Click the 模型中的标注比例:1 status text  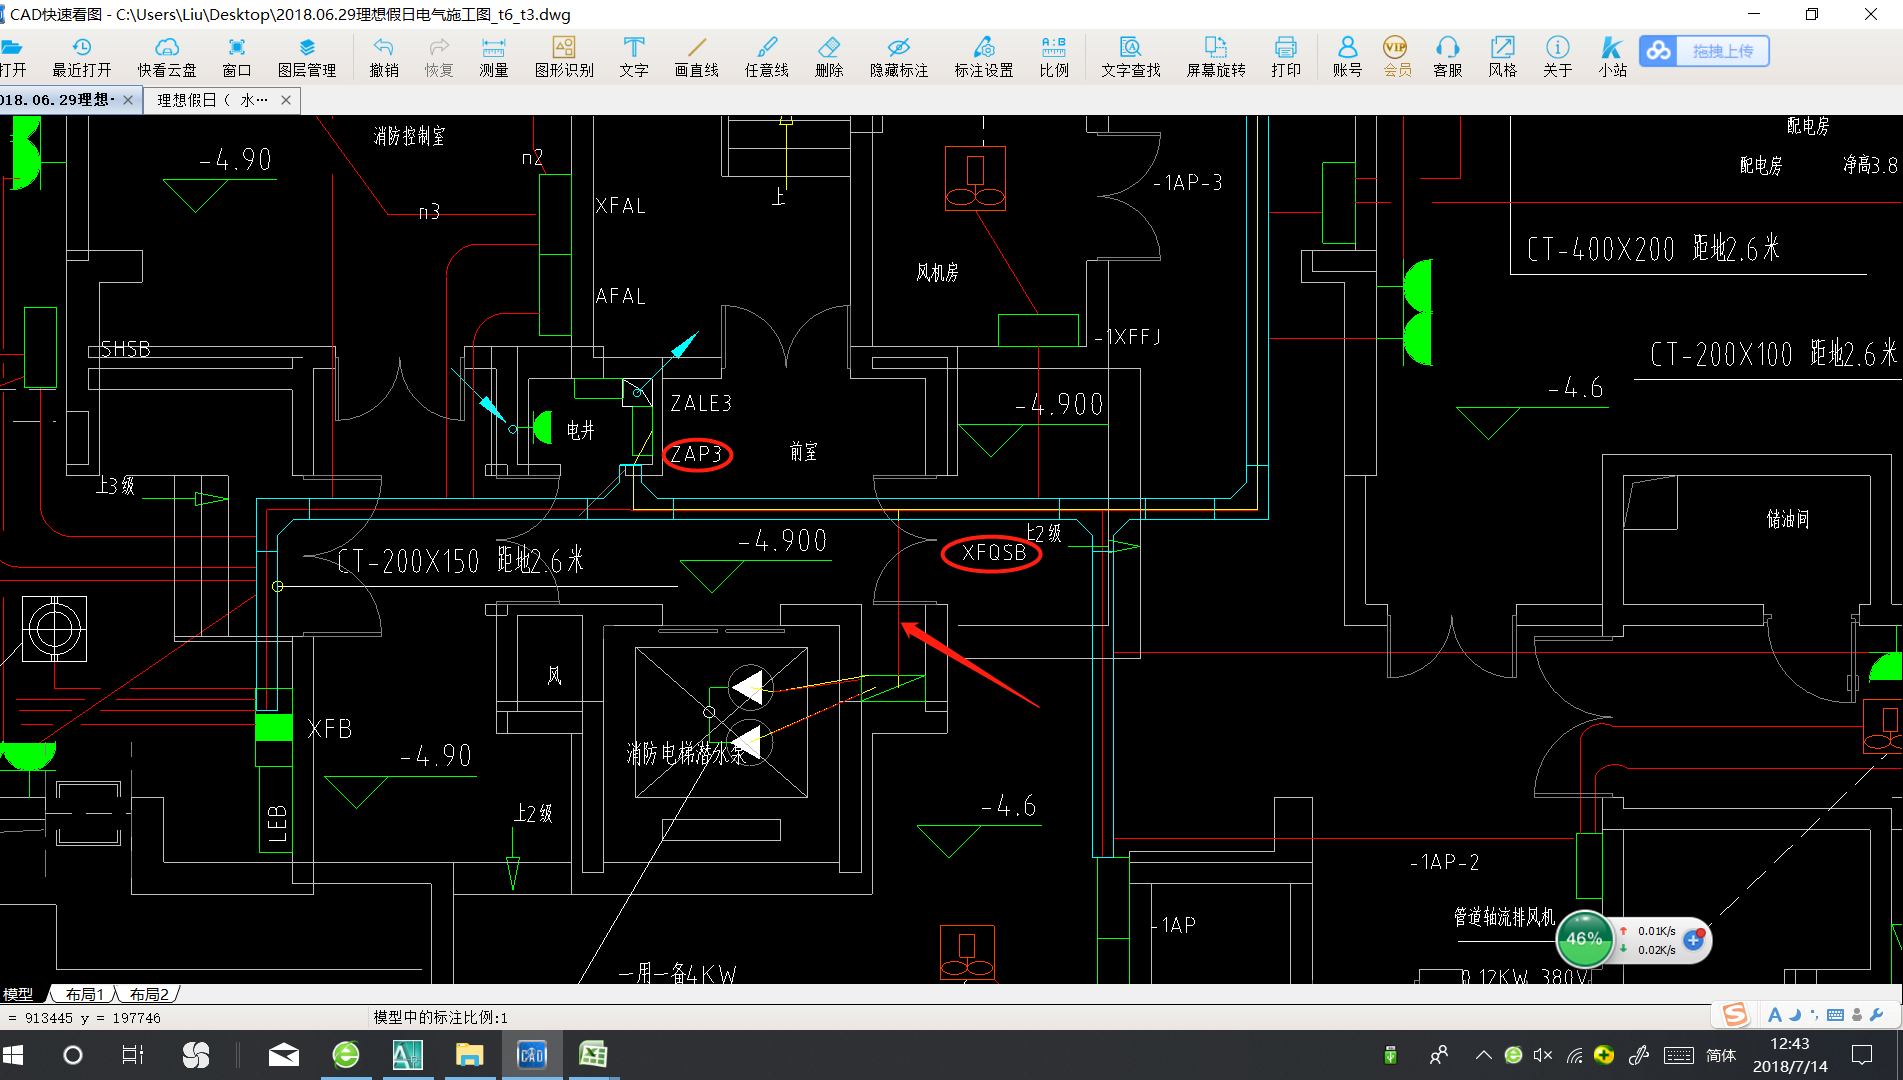tap(441, 1017)
